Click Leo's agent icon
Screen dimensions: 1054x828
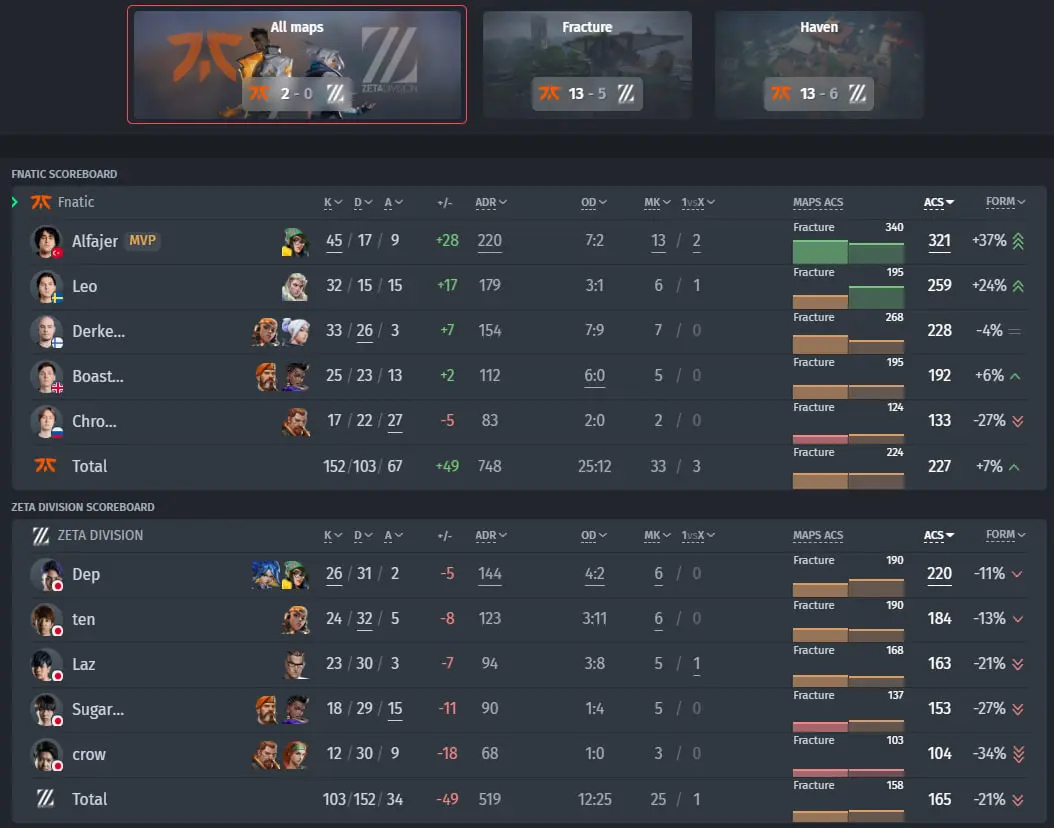[295, 287]
